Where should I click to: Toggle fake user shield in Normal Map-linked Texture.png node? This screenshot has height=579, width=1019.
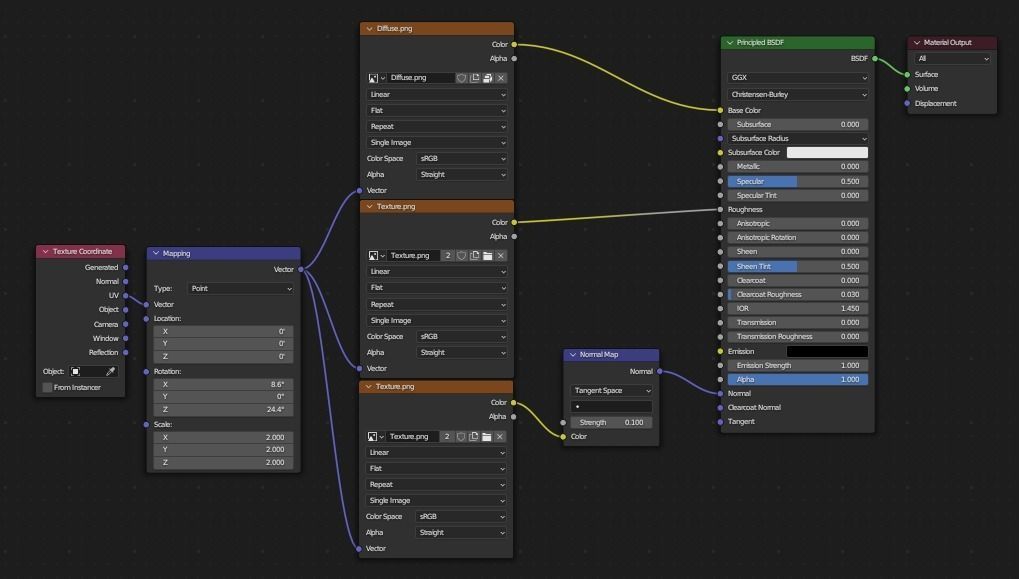pyautogui.click(x=461, y=437)
